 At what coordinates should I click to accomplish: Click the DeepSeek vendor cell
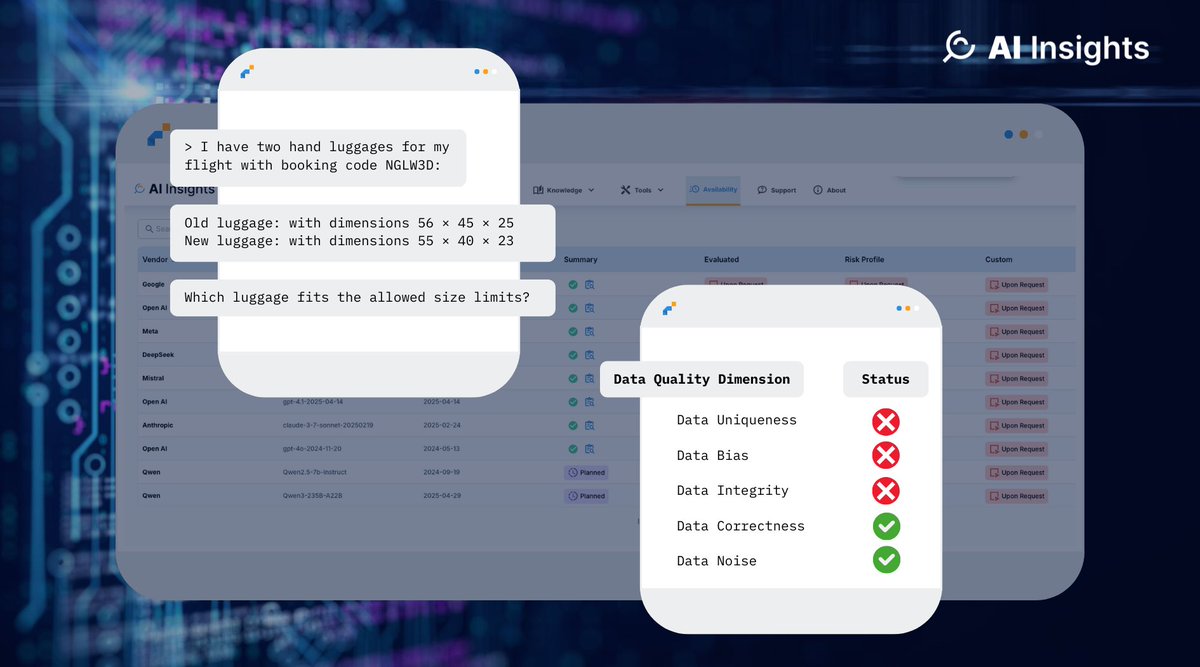click(158, 355)
